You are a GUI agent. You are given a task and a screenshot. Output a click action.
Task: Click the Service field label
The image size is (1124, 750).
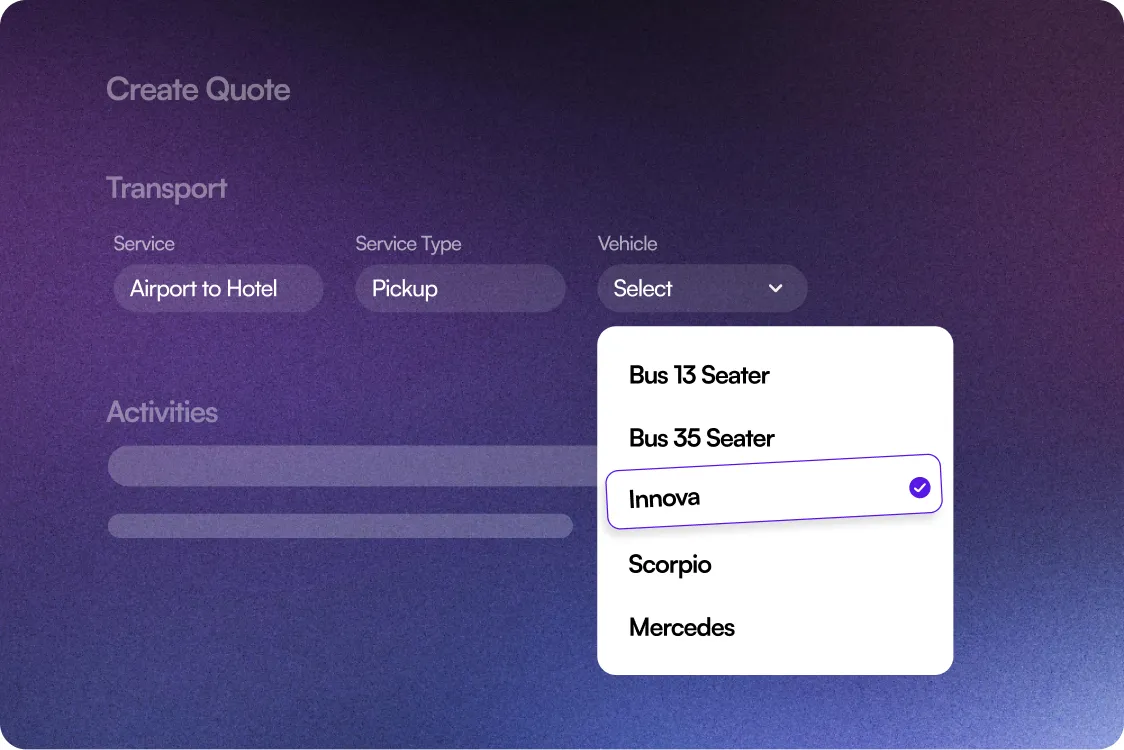click(144, 244)
